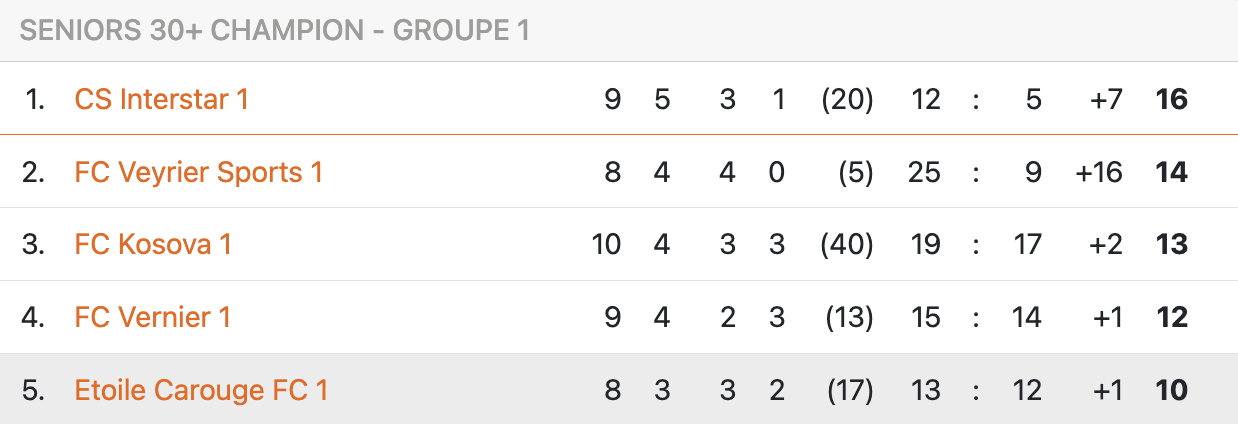
Task: Click the +7 goal difference value
Action: point(1107,99)
